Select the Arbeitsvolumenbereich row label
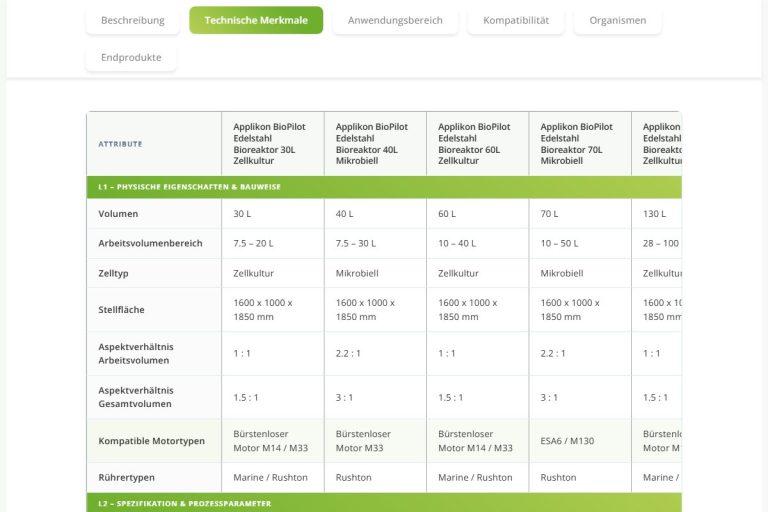The width and height of the screenshot is (768, 512). 154,244
